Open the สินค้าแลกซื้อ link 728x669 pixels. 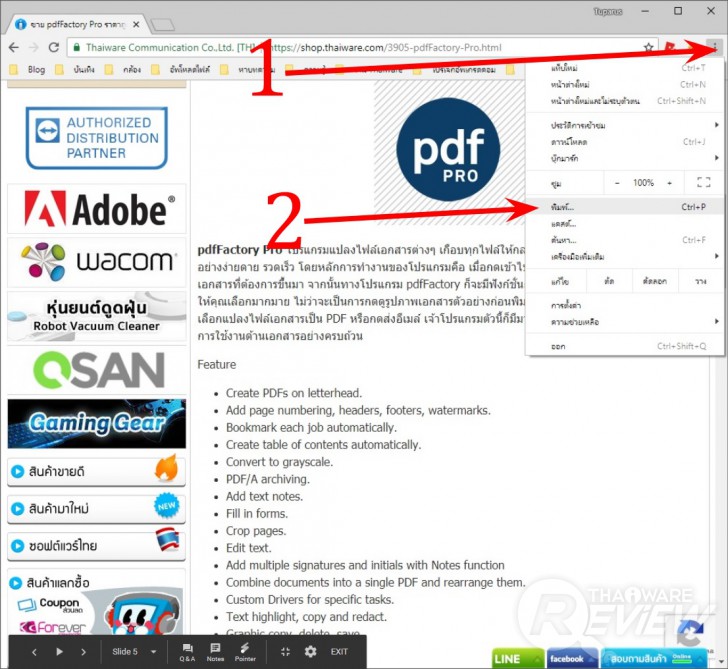tap(58, 583)
